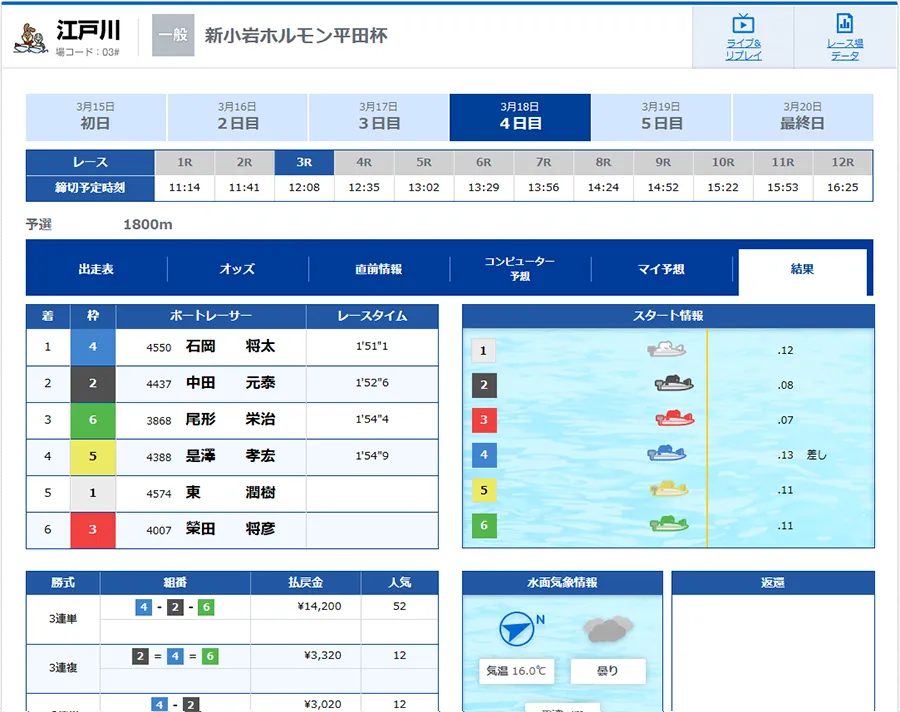Click yellow lane 5 color box

click(93, 457)
